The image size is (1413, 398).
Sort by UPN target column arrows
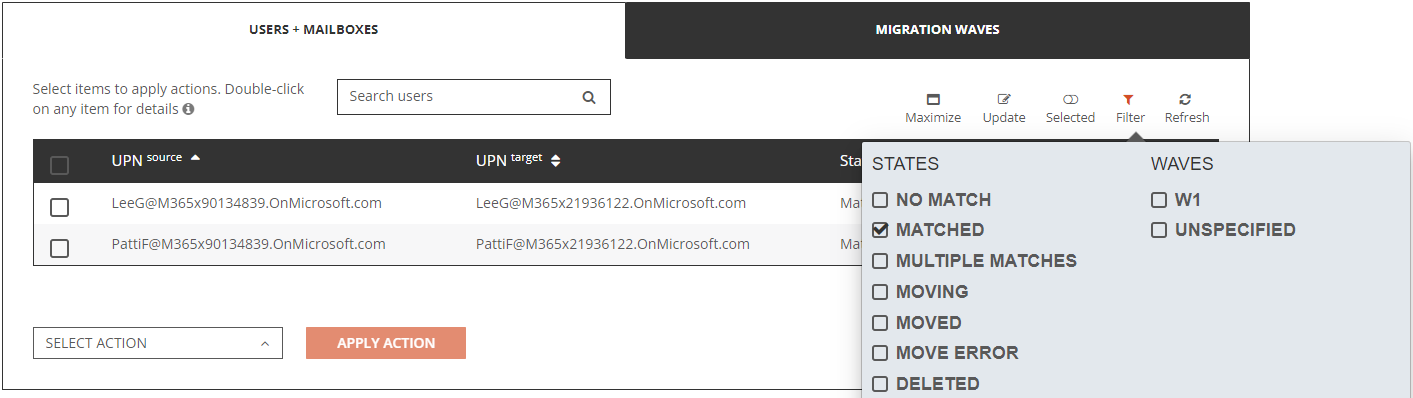pyautogui.click(x=556, y=160)
